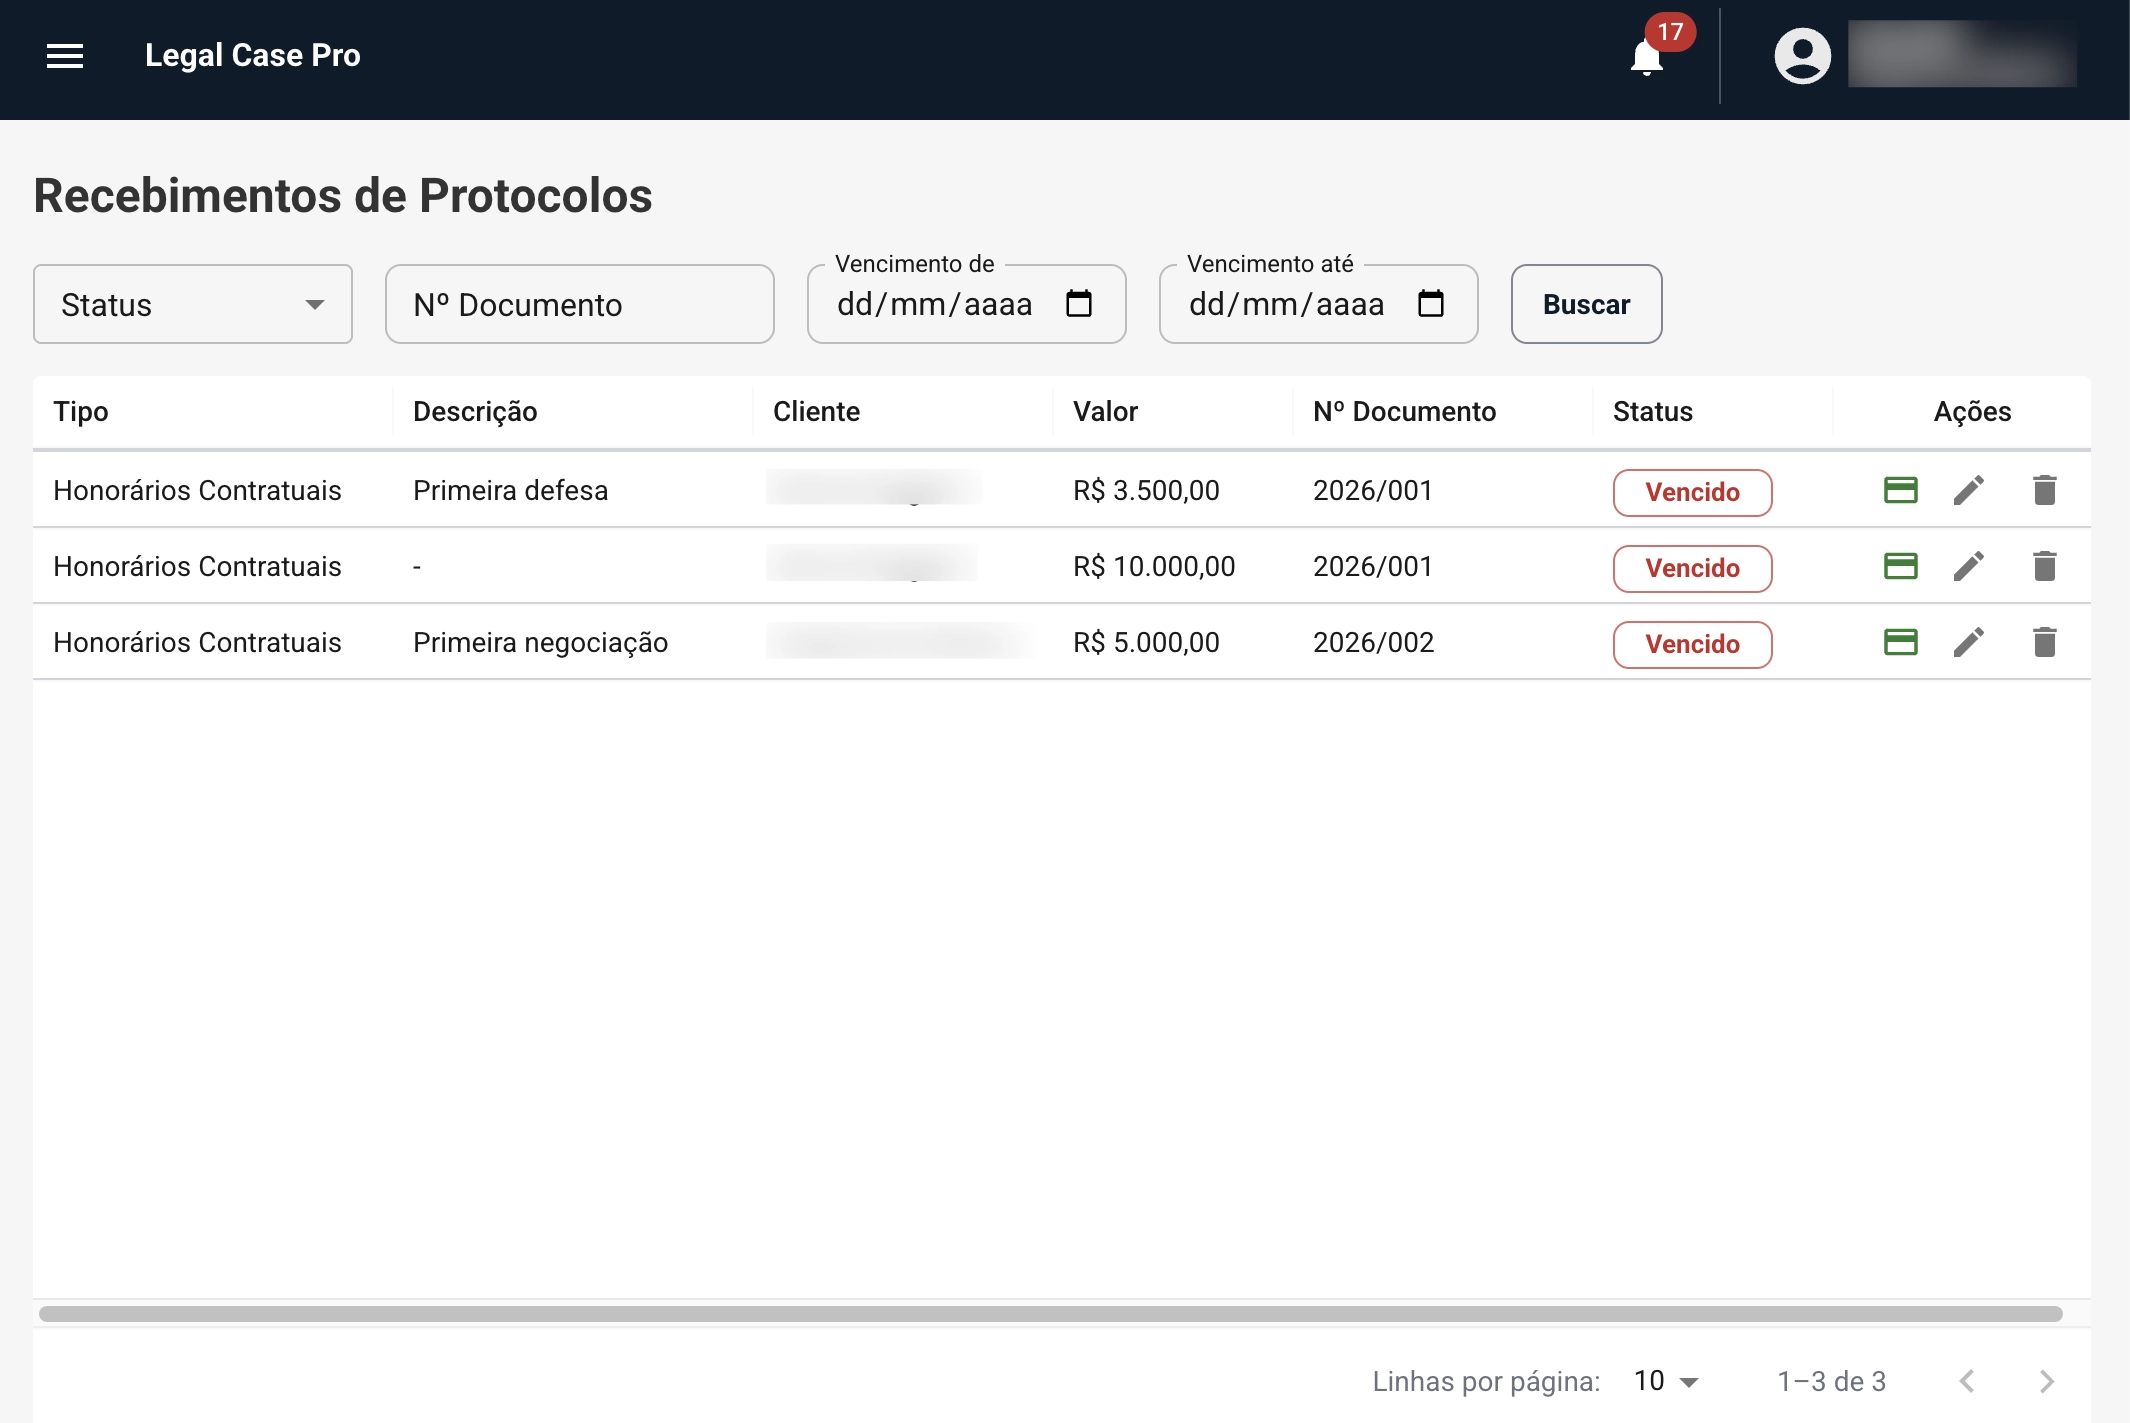Viewport: 2130px width, 1423px height.
Task: Edit the R$ 10.000,00 receivable
Action: [1968, 566]
